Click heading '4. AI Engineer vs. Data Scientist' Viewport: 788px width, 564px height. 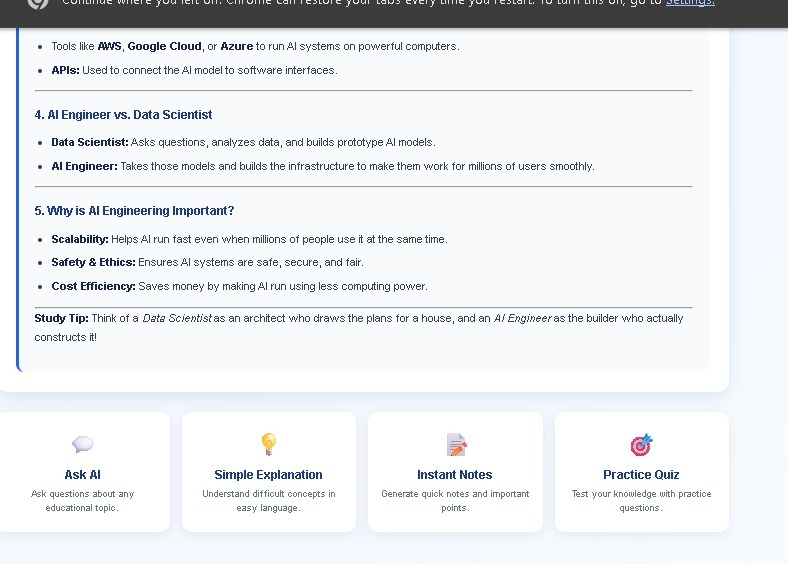[x=123, y=115]
